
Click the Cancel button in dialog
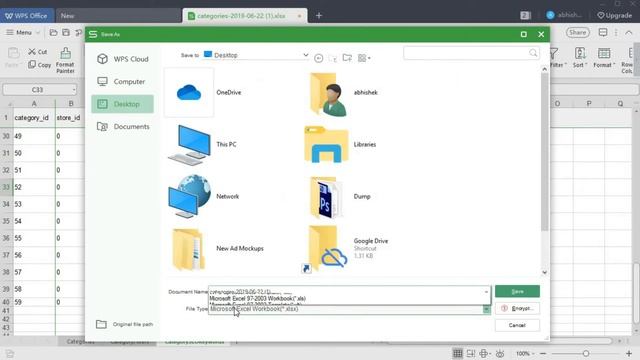click(517, 325)
